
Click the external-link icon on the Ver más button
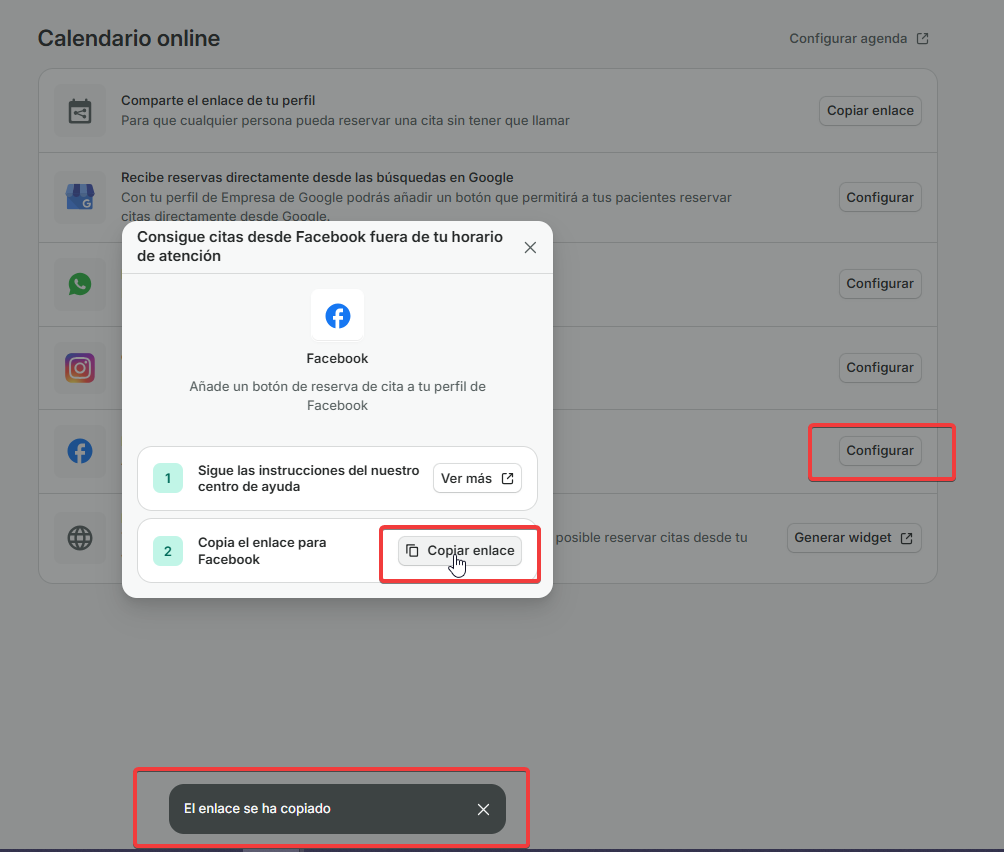507,478
